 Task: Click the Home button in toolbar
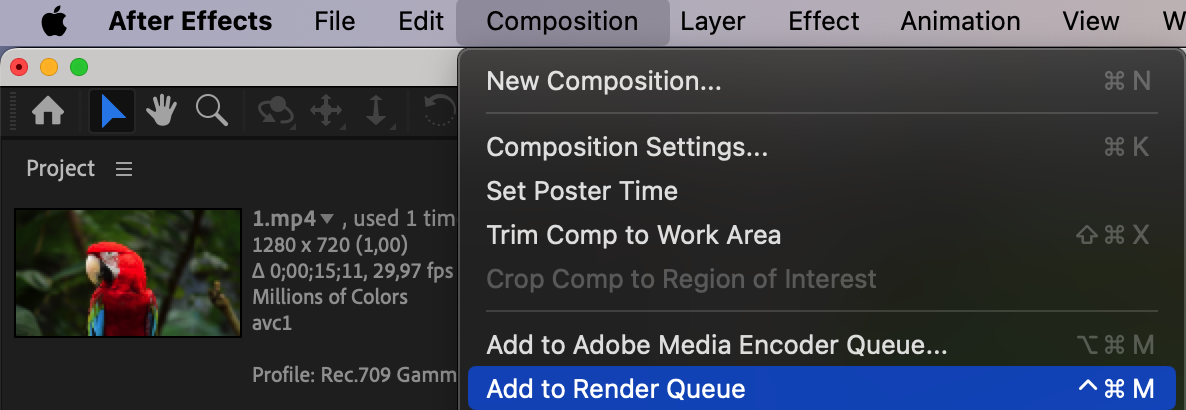tap(49, 111)
